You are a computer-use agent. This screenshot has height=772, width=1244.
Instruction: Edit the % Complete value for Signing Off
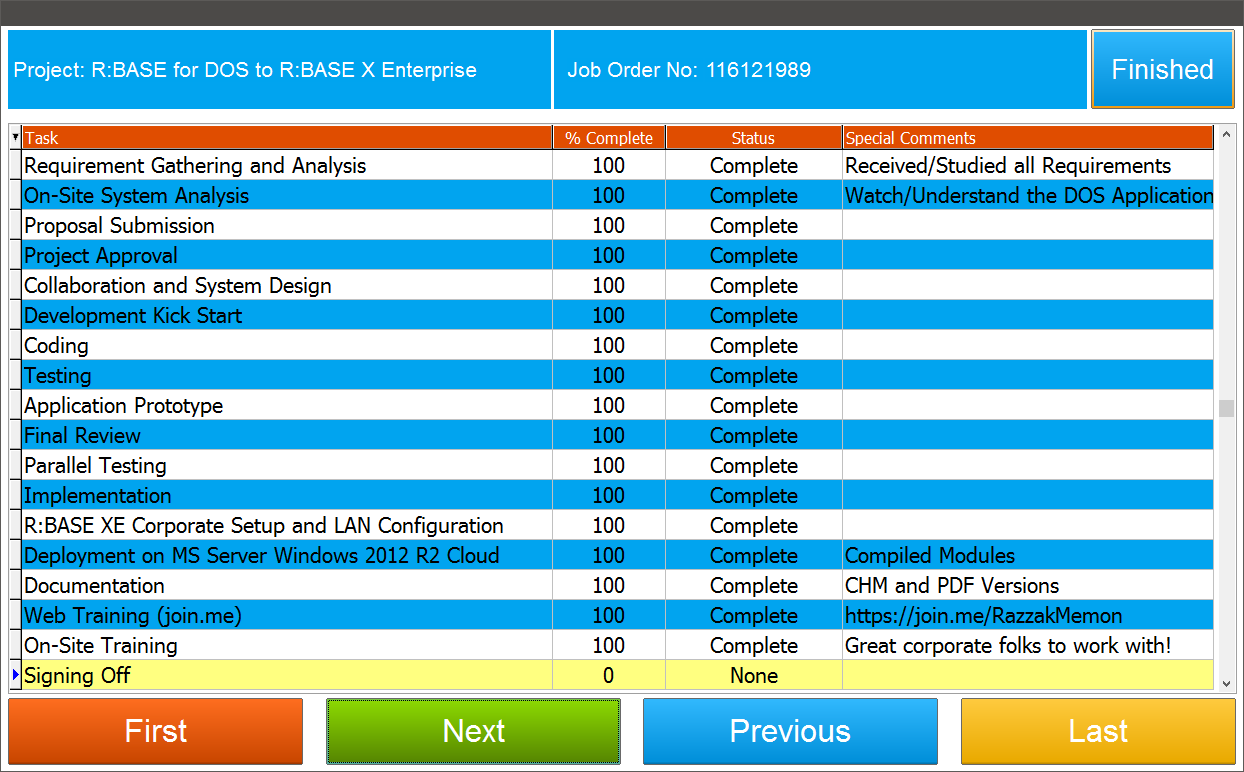[x=609, y=676]
